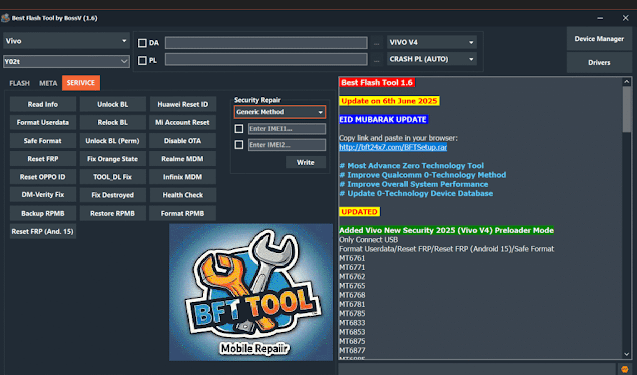This screenshot has width=637, height=375.
Task: Click the Unlock BL (Perm) button
Action: [x=113, y=141]
